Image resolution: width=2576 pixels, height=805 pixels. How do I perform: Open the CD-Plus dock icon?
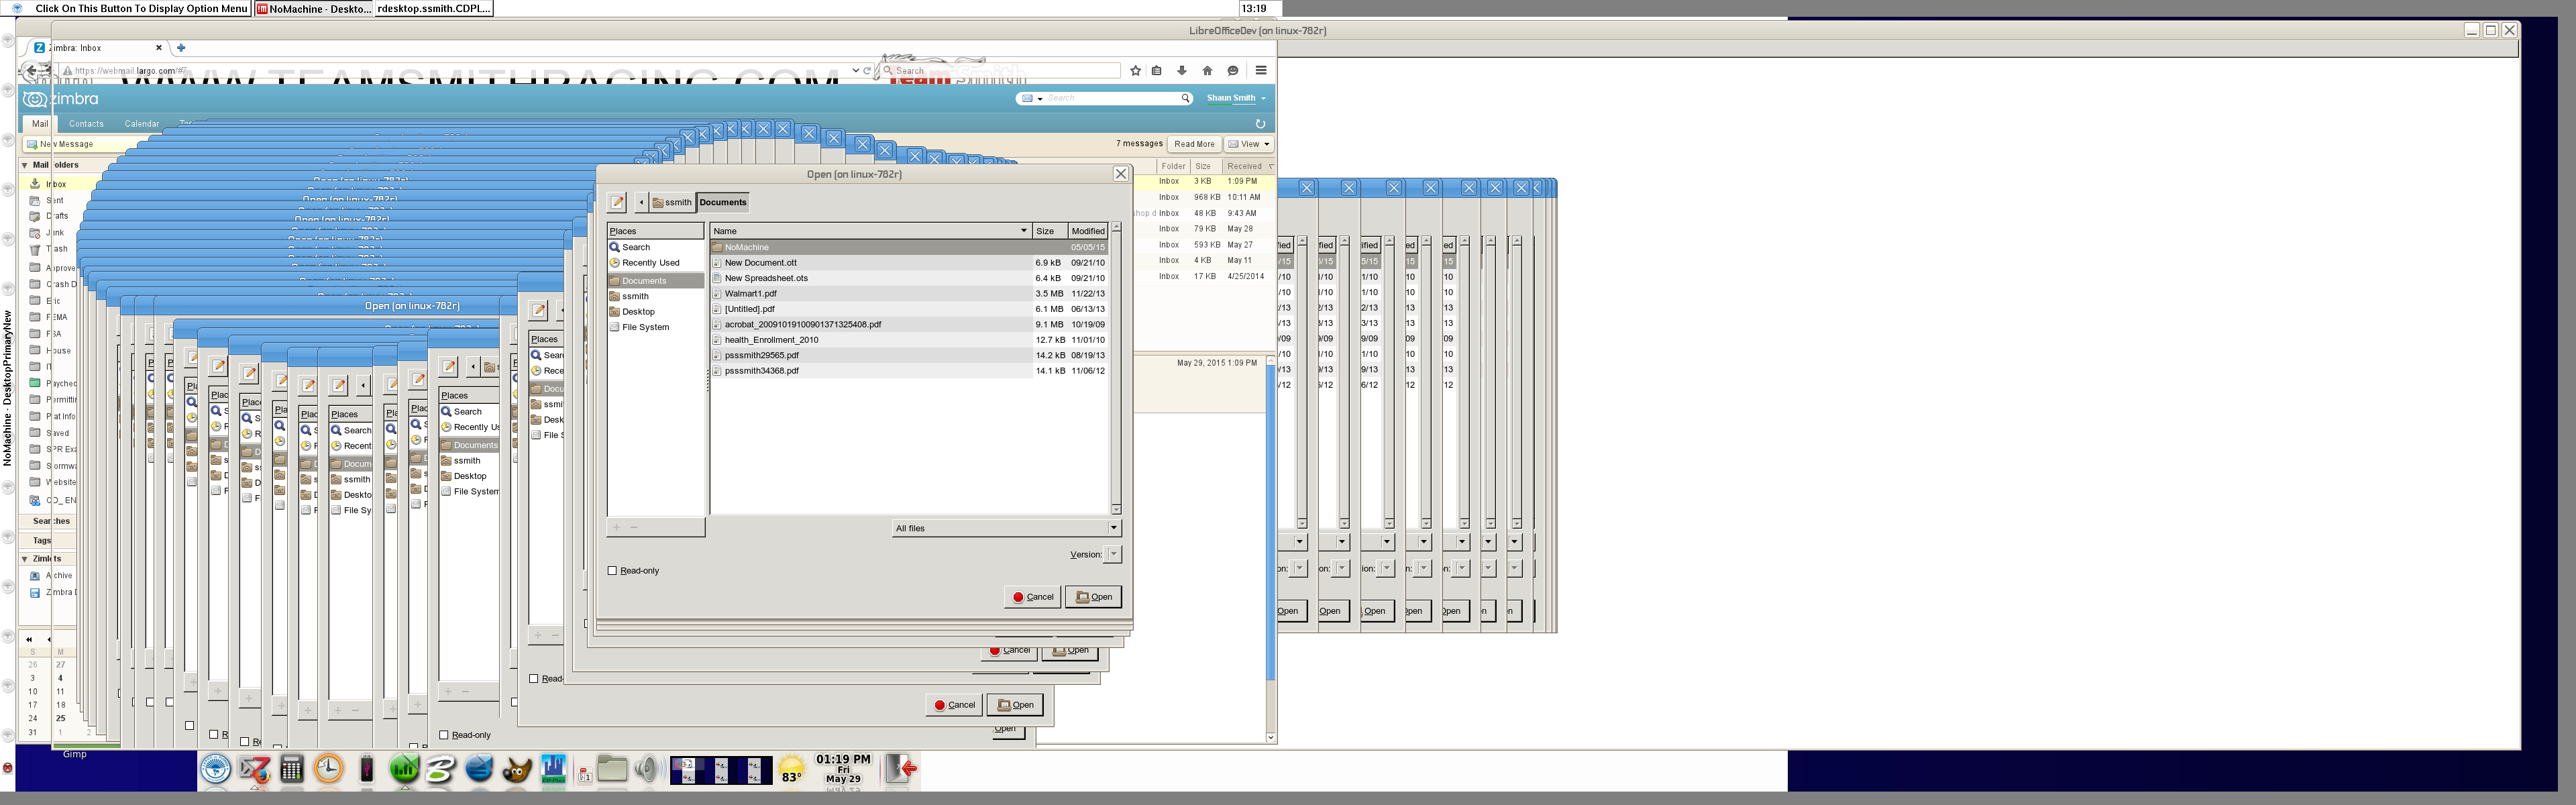[554, 769]
